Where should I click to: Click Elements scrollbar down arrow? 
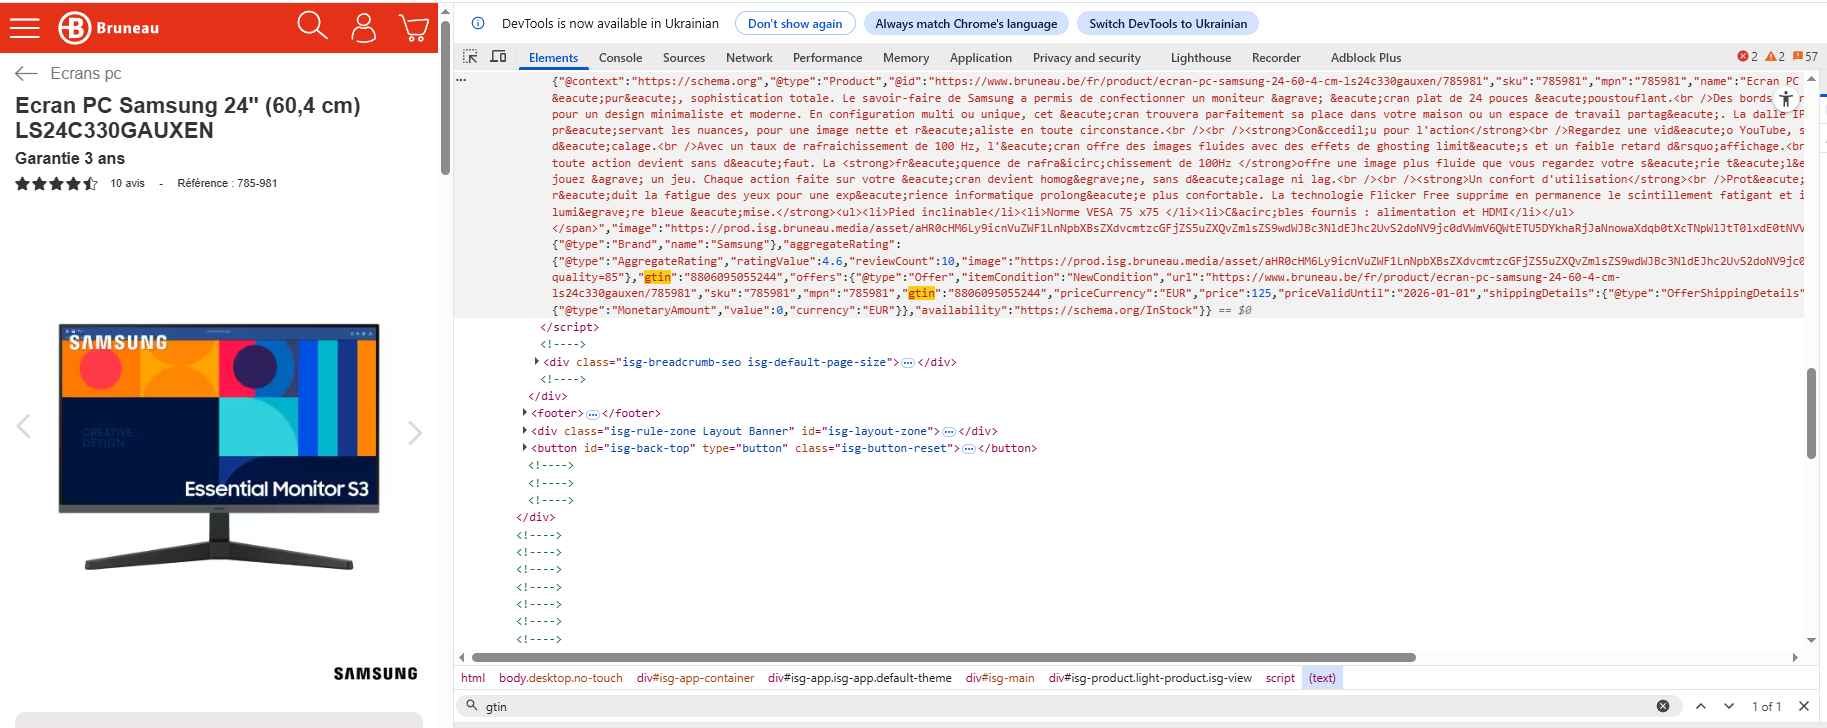click(1811, 640)
